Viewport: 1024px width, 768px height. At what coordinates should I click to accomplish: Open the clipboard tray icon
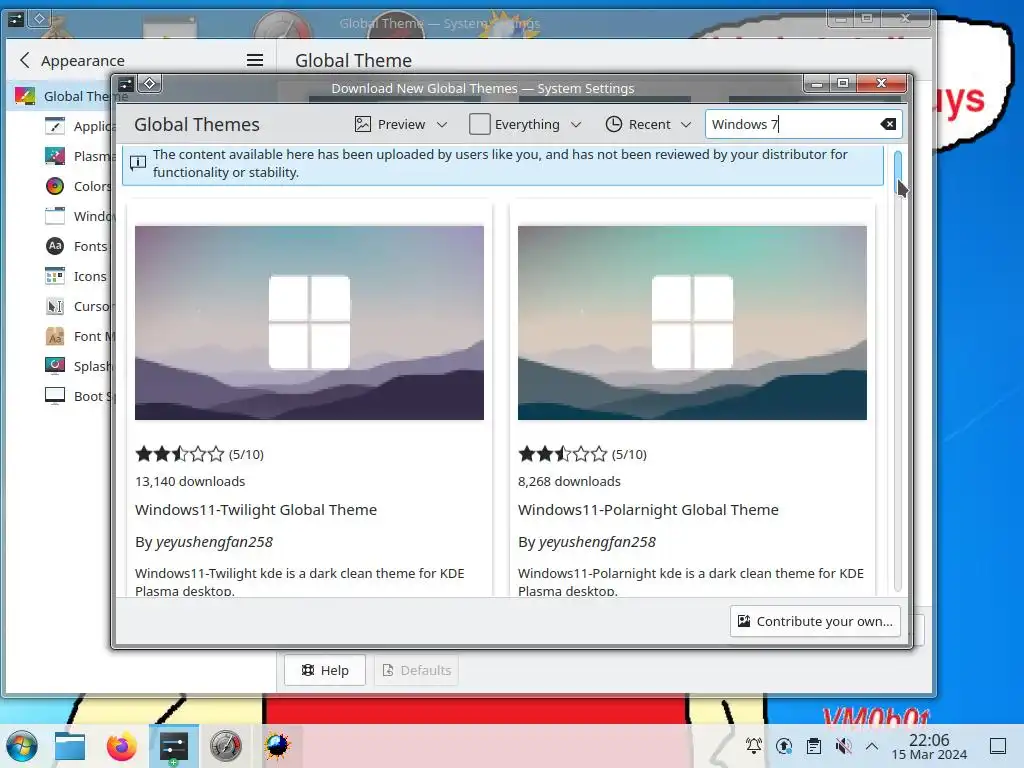814,746
